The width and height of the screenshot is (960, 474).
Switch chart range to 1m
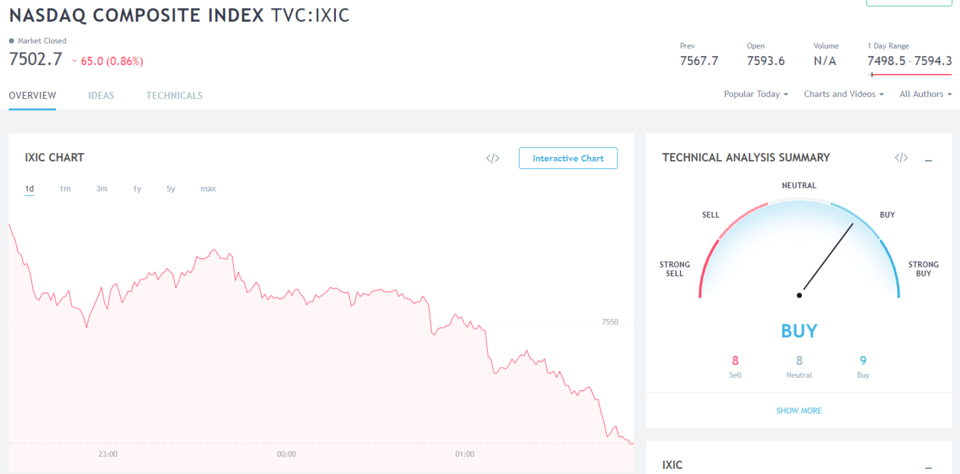coord(65,189)
